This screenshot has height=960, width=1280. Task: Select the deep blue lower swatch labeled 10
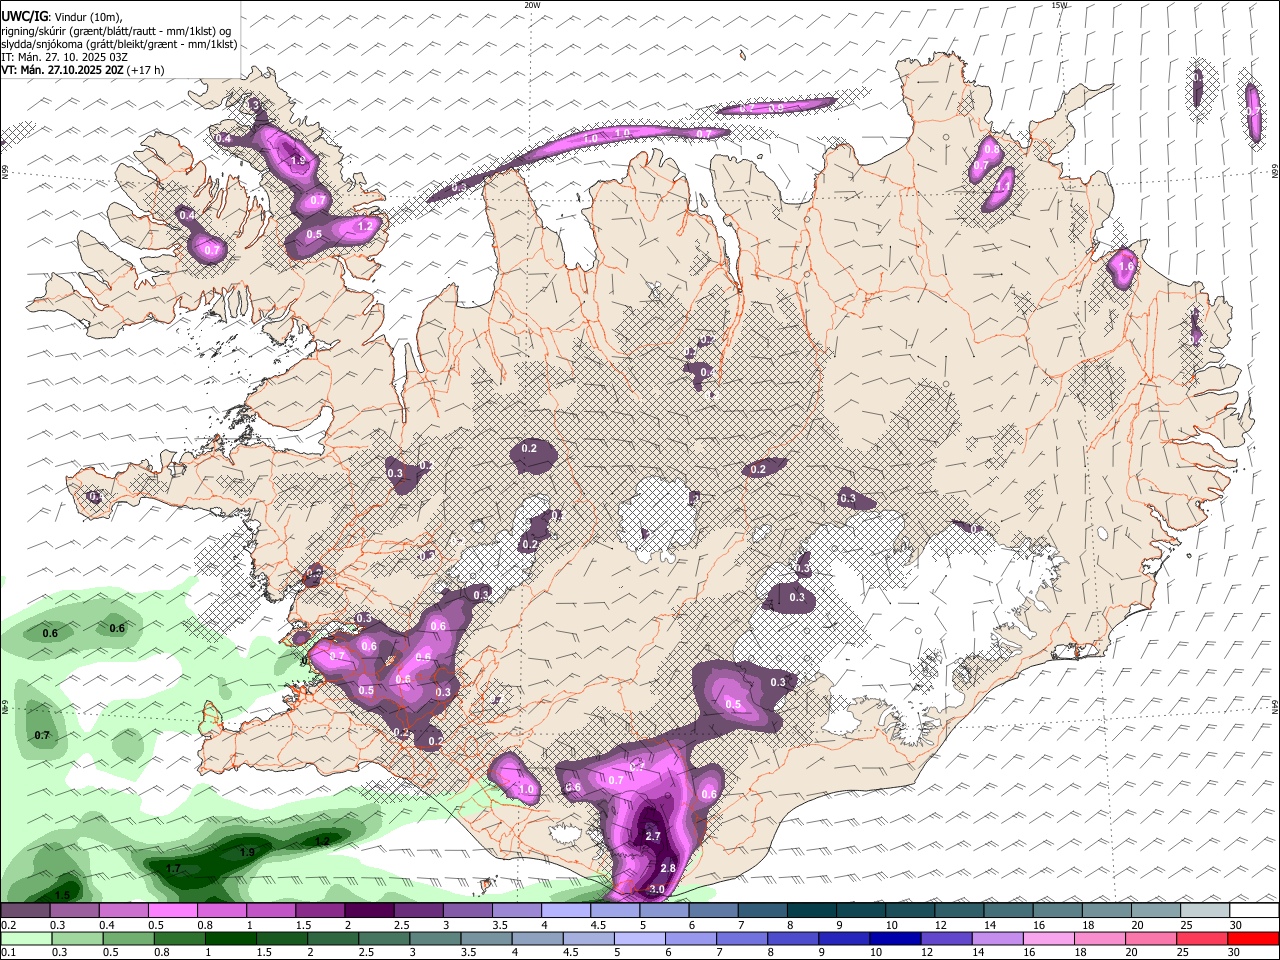pyautogui.click(x=896, y=938)
